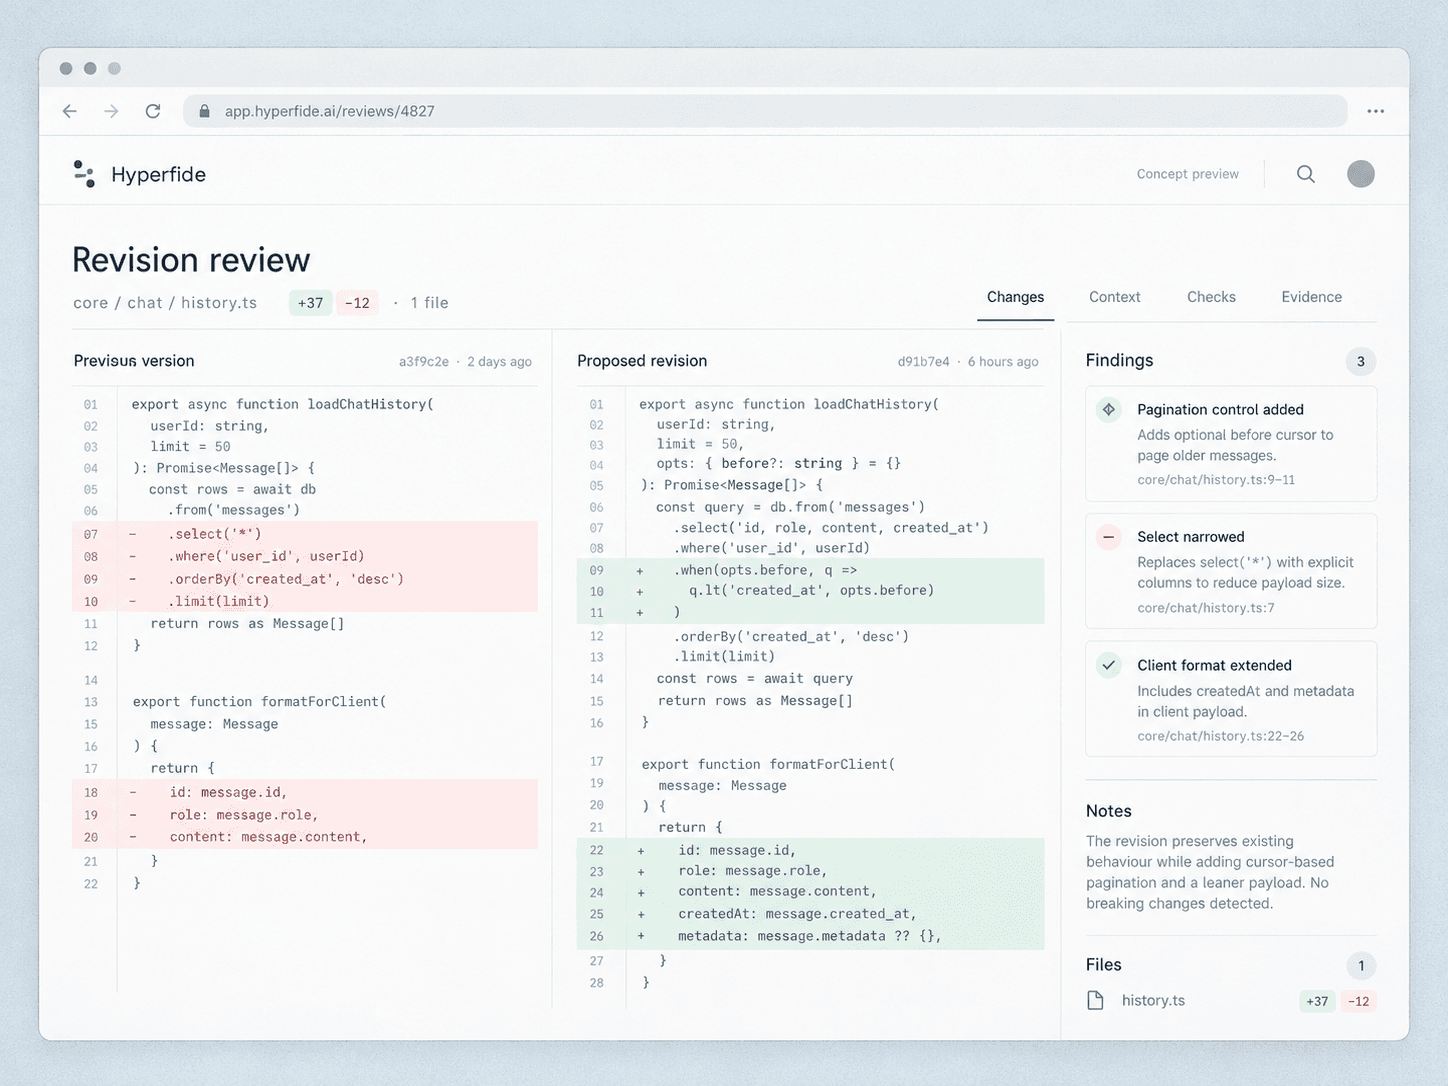Click the Hyperfide brand name

[158, 174]
